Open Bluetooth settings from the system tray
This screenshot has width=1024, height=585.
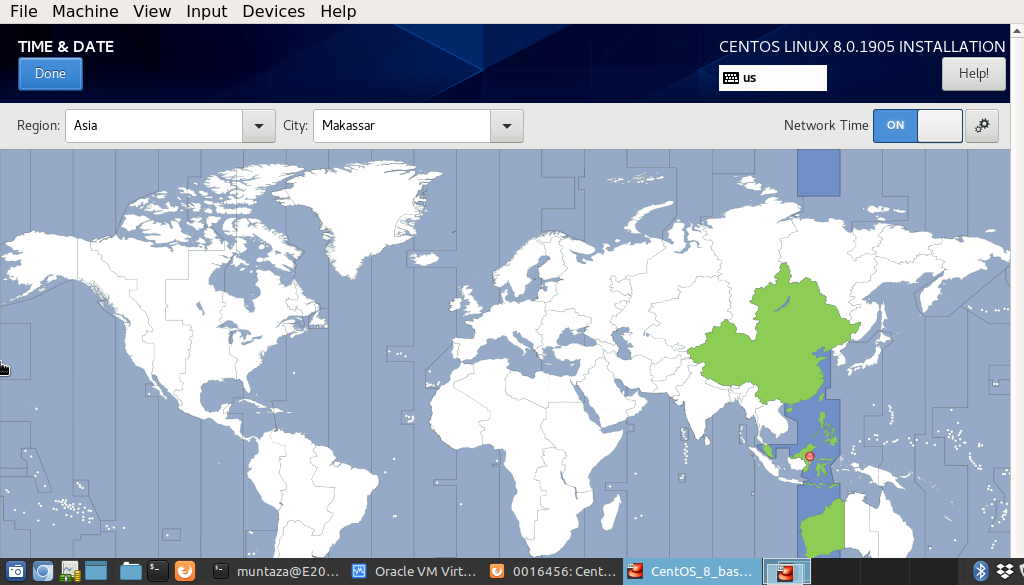coord(981,571)
